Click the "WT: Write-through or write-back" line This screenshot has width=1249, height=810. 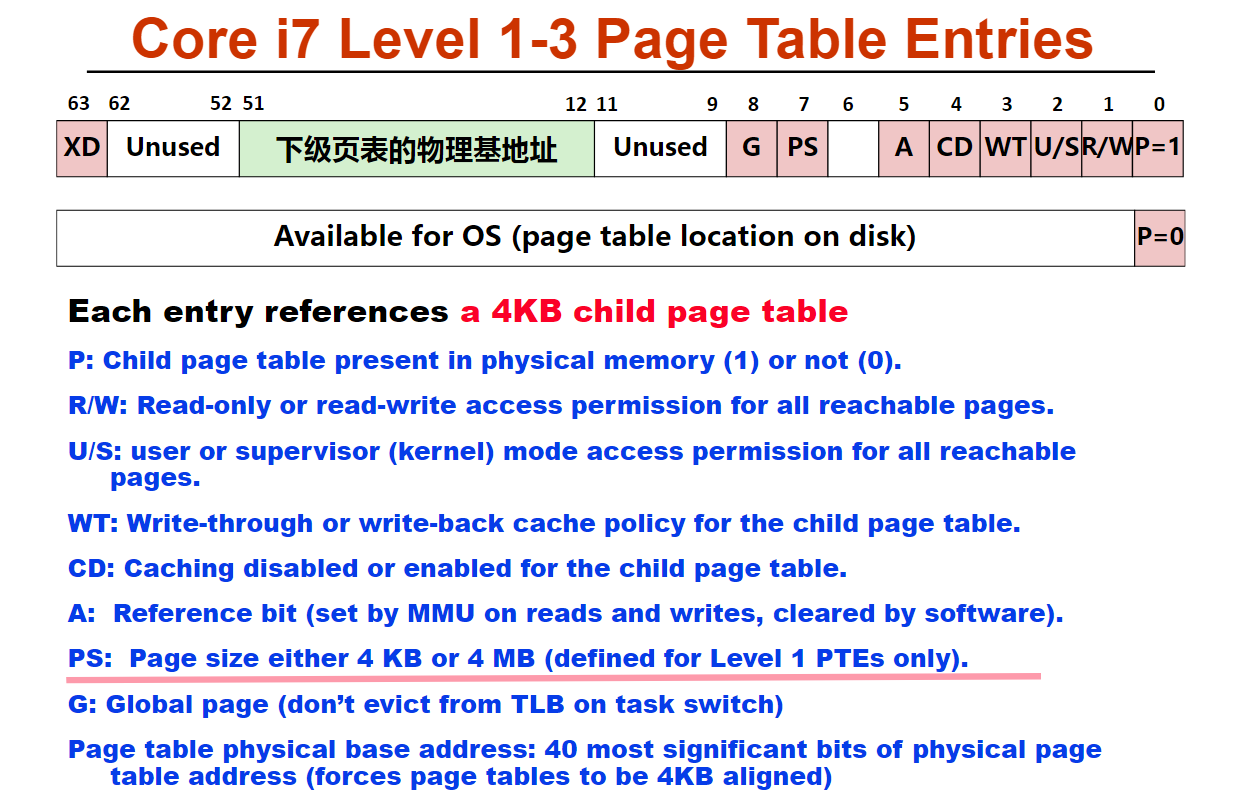pos(544,524)
